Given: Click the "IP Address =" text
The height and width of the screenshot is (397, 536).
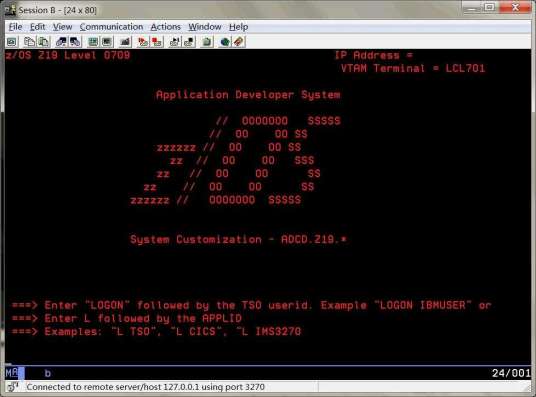Looking at the screenshot, I should 374,55.
